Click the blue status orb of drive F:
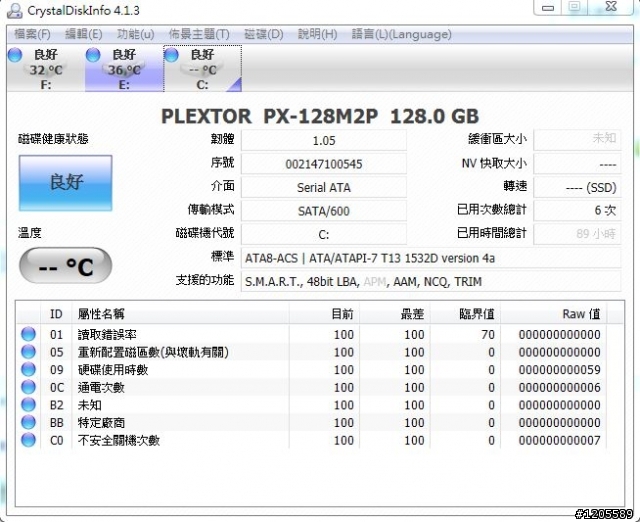This screenshot has width=640, height=522. click(x=15, y=55)
